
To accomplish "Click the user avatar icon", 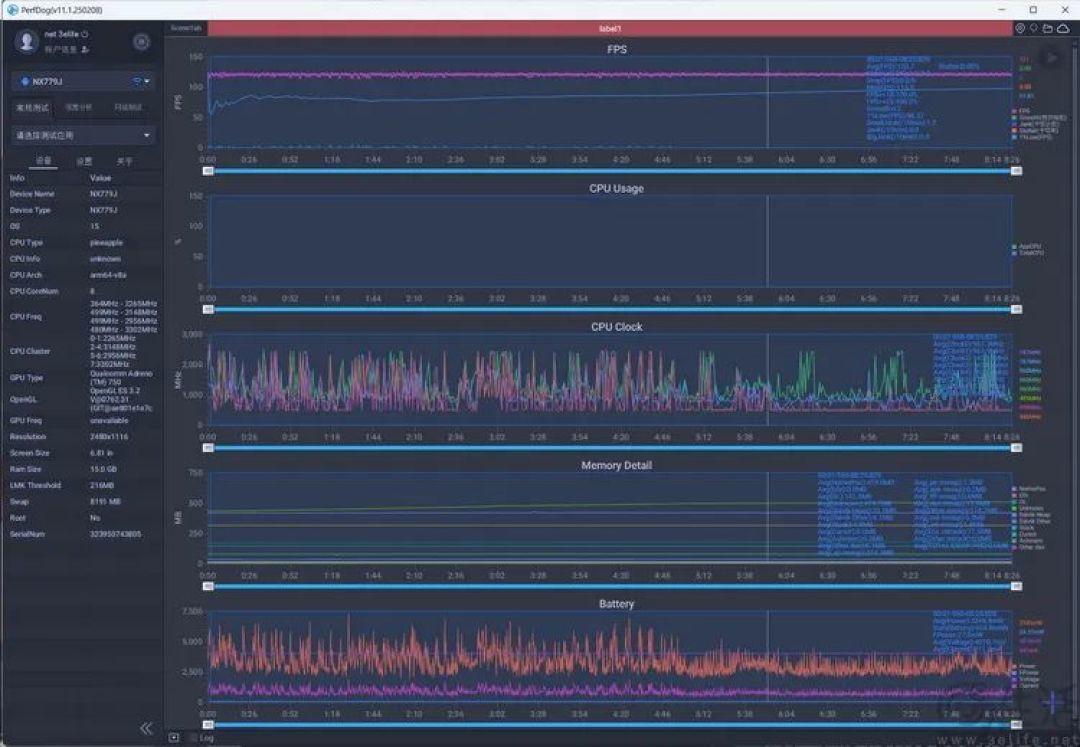I will tap(27, 41).
